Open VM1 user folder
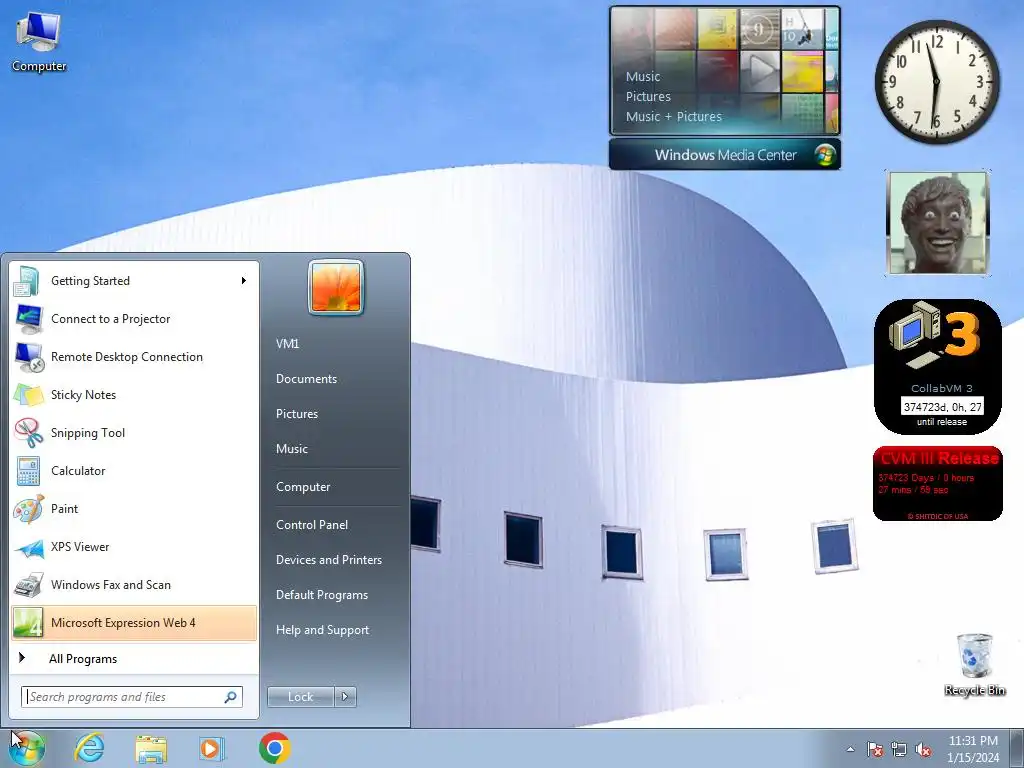This screenshot has height=768, width=1024. (x=287, y=344)
